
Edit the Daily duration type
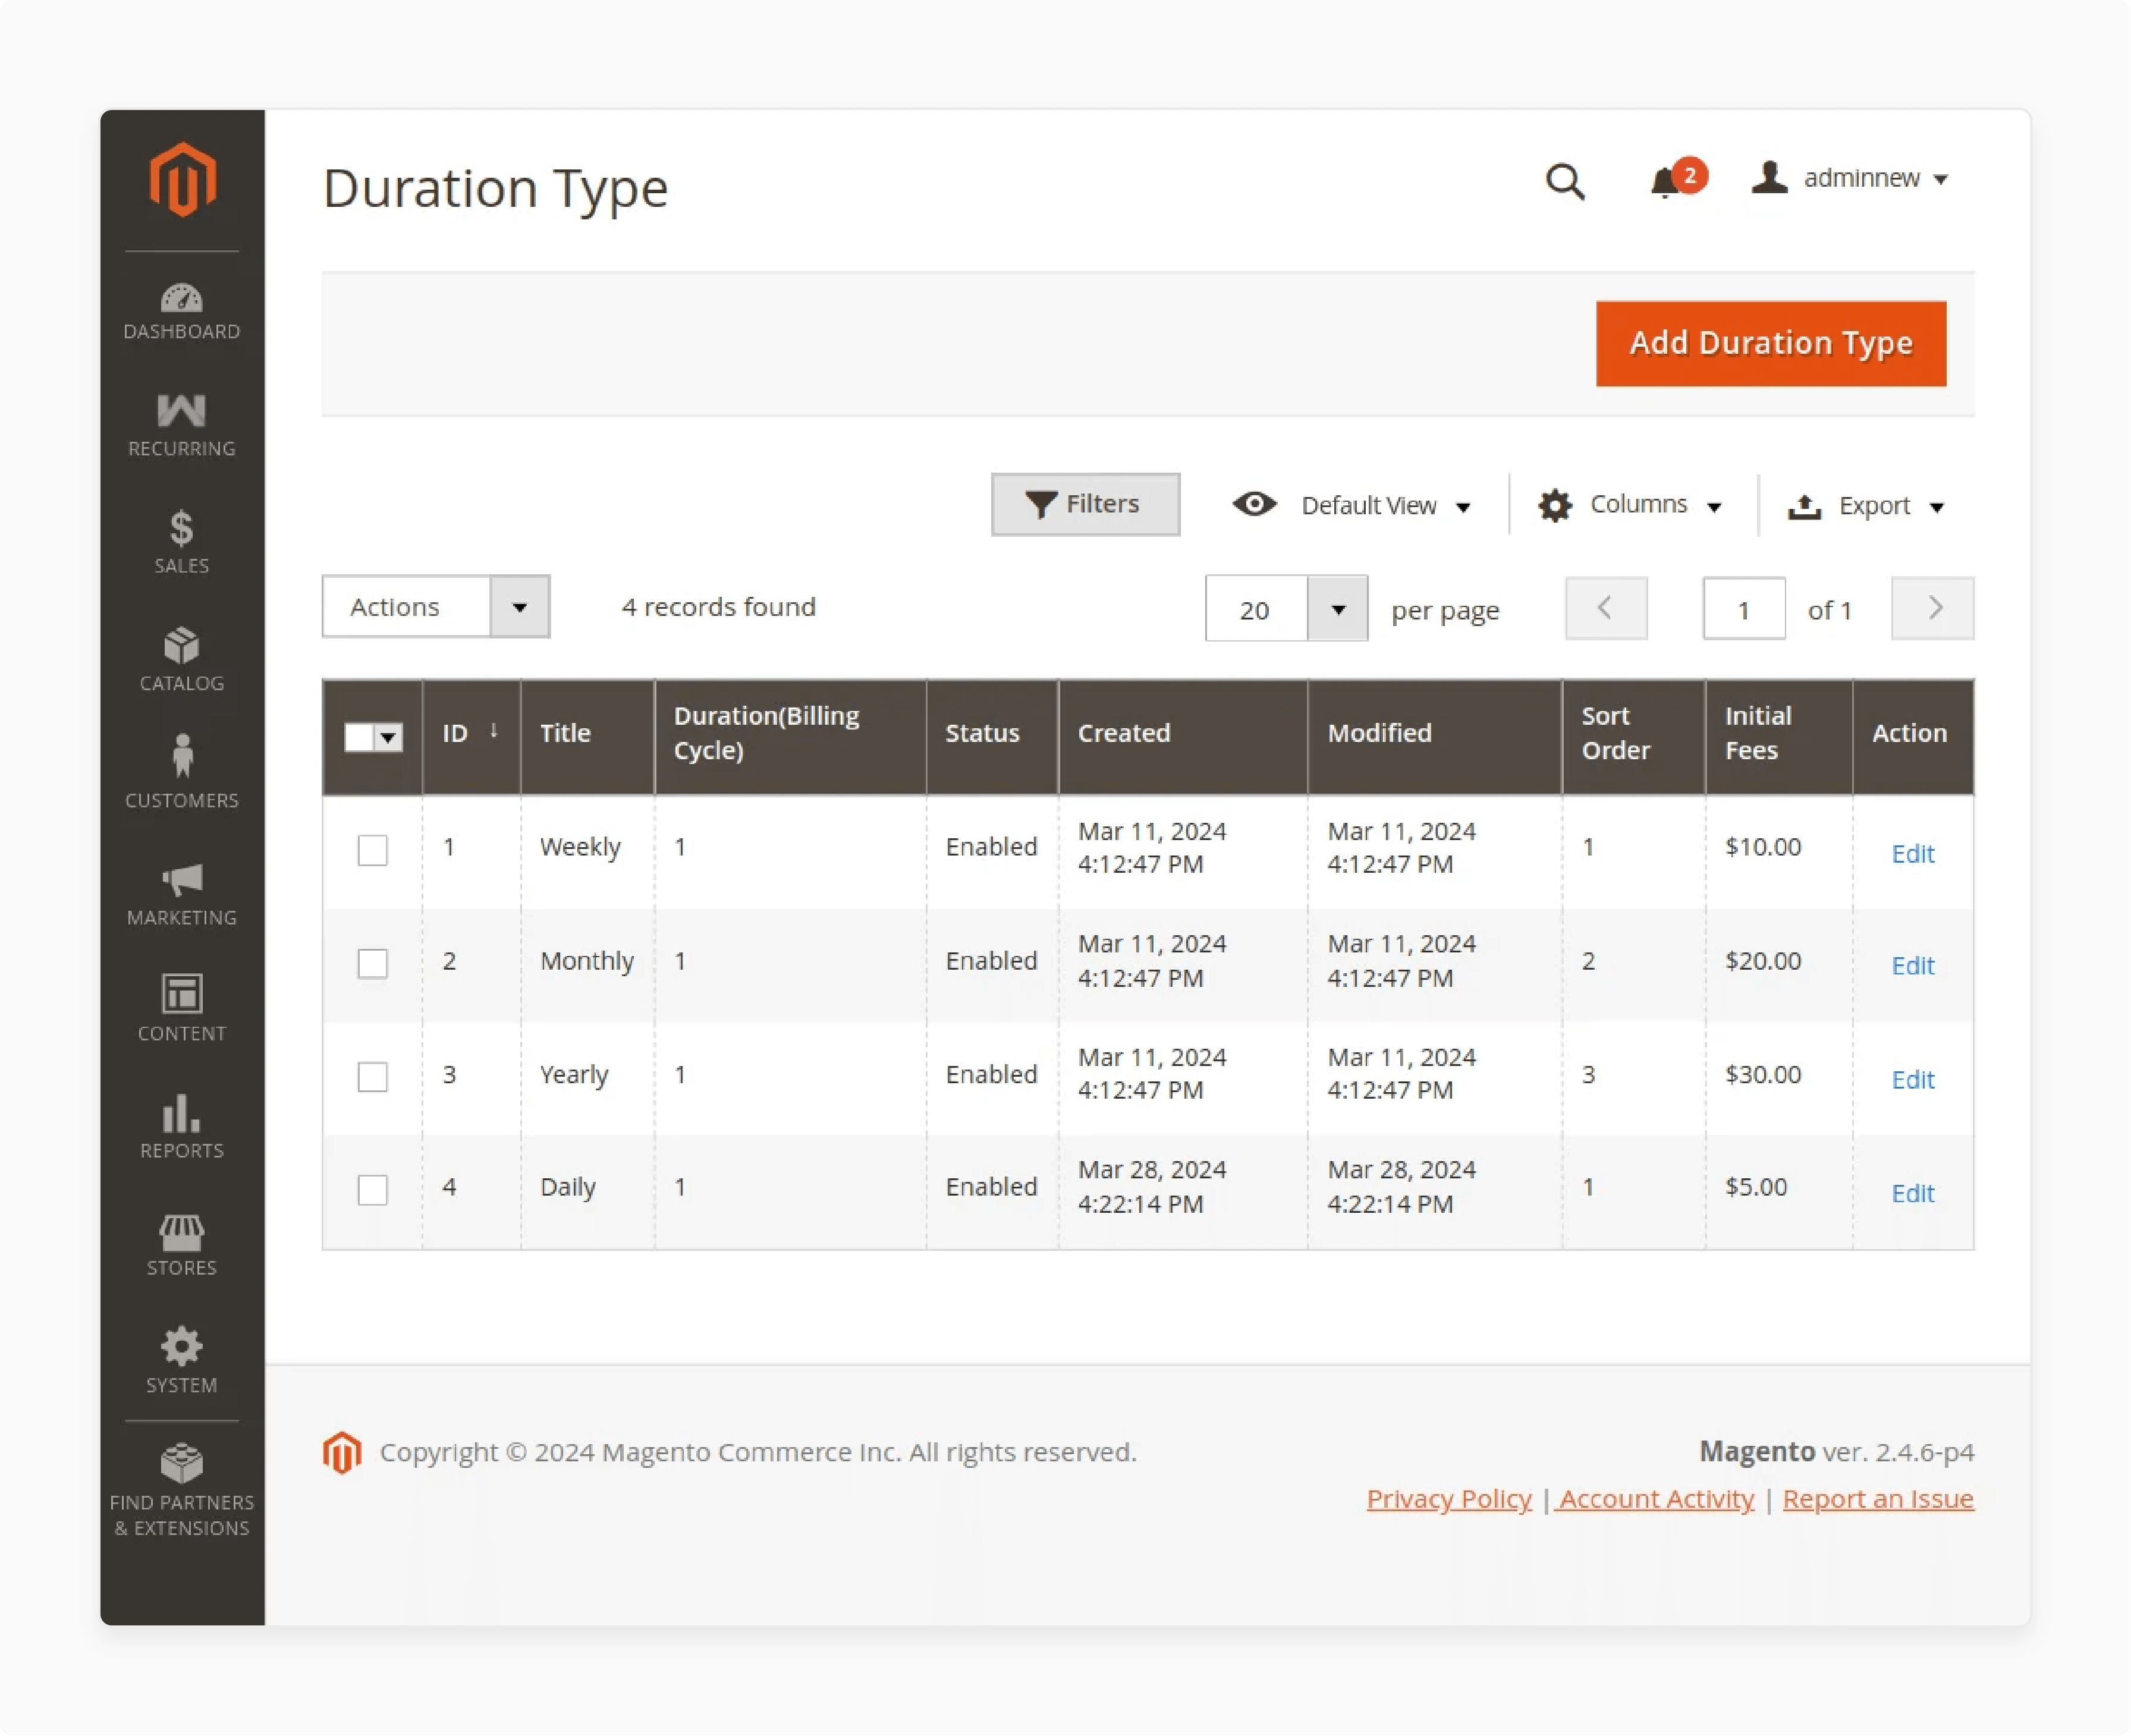tap(1912, 1193)
